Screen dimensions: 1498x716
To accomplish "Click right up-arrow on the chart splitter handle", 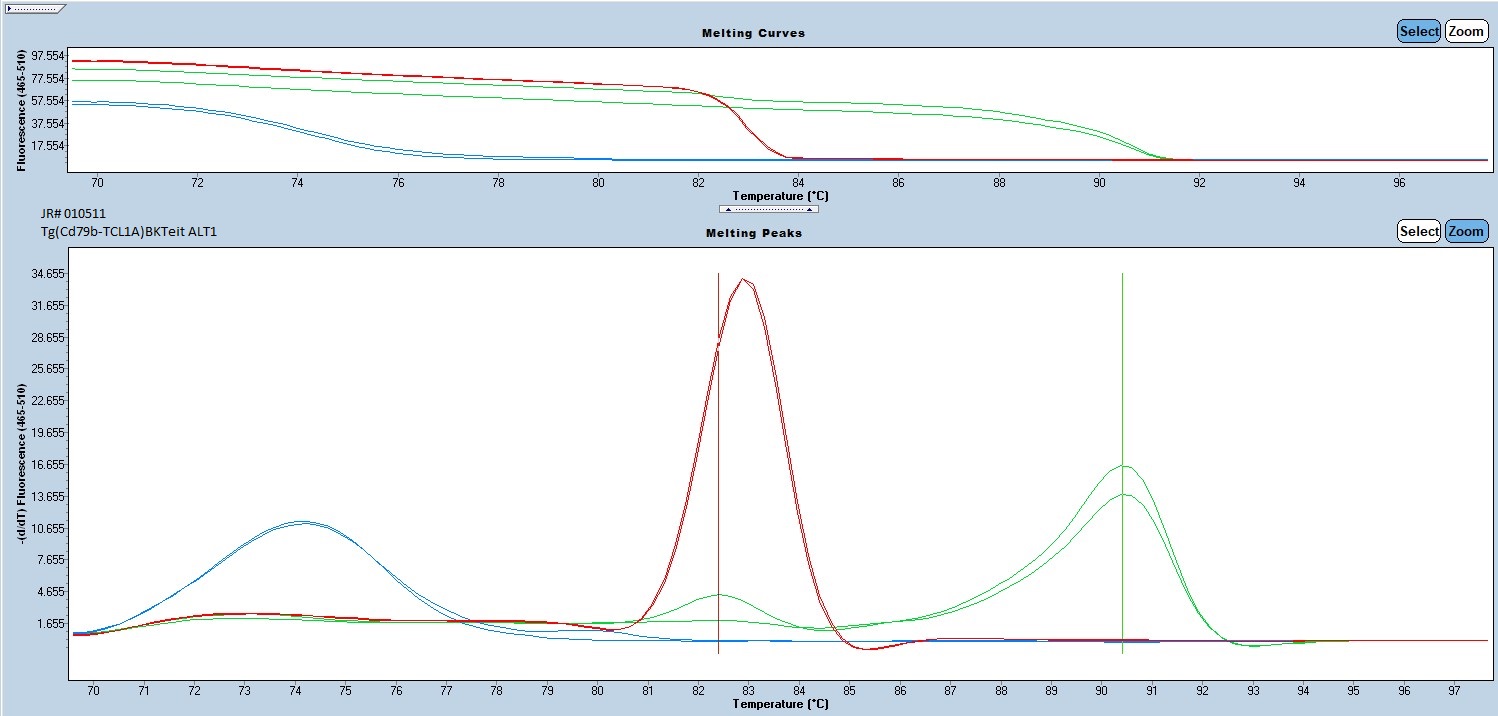I will coord(809,210).
